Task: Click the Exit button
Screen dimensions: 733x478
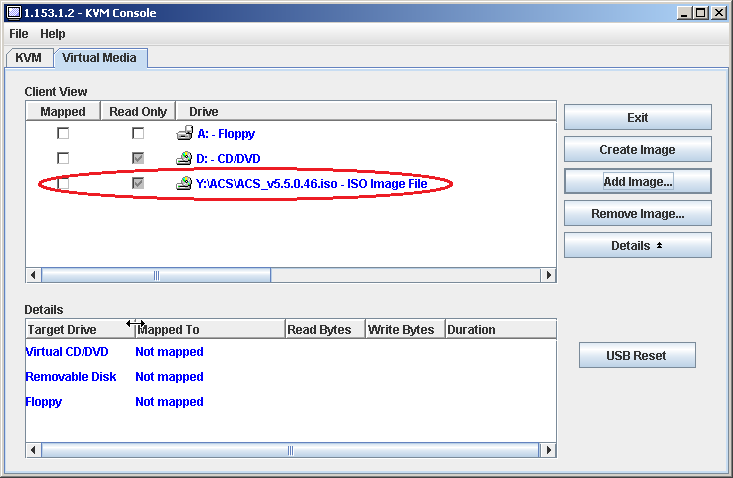Action: (x=638, y=117)
